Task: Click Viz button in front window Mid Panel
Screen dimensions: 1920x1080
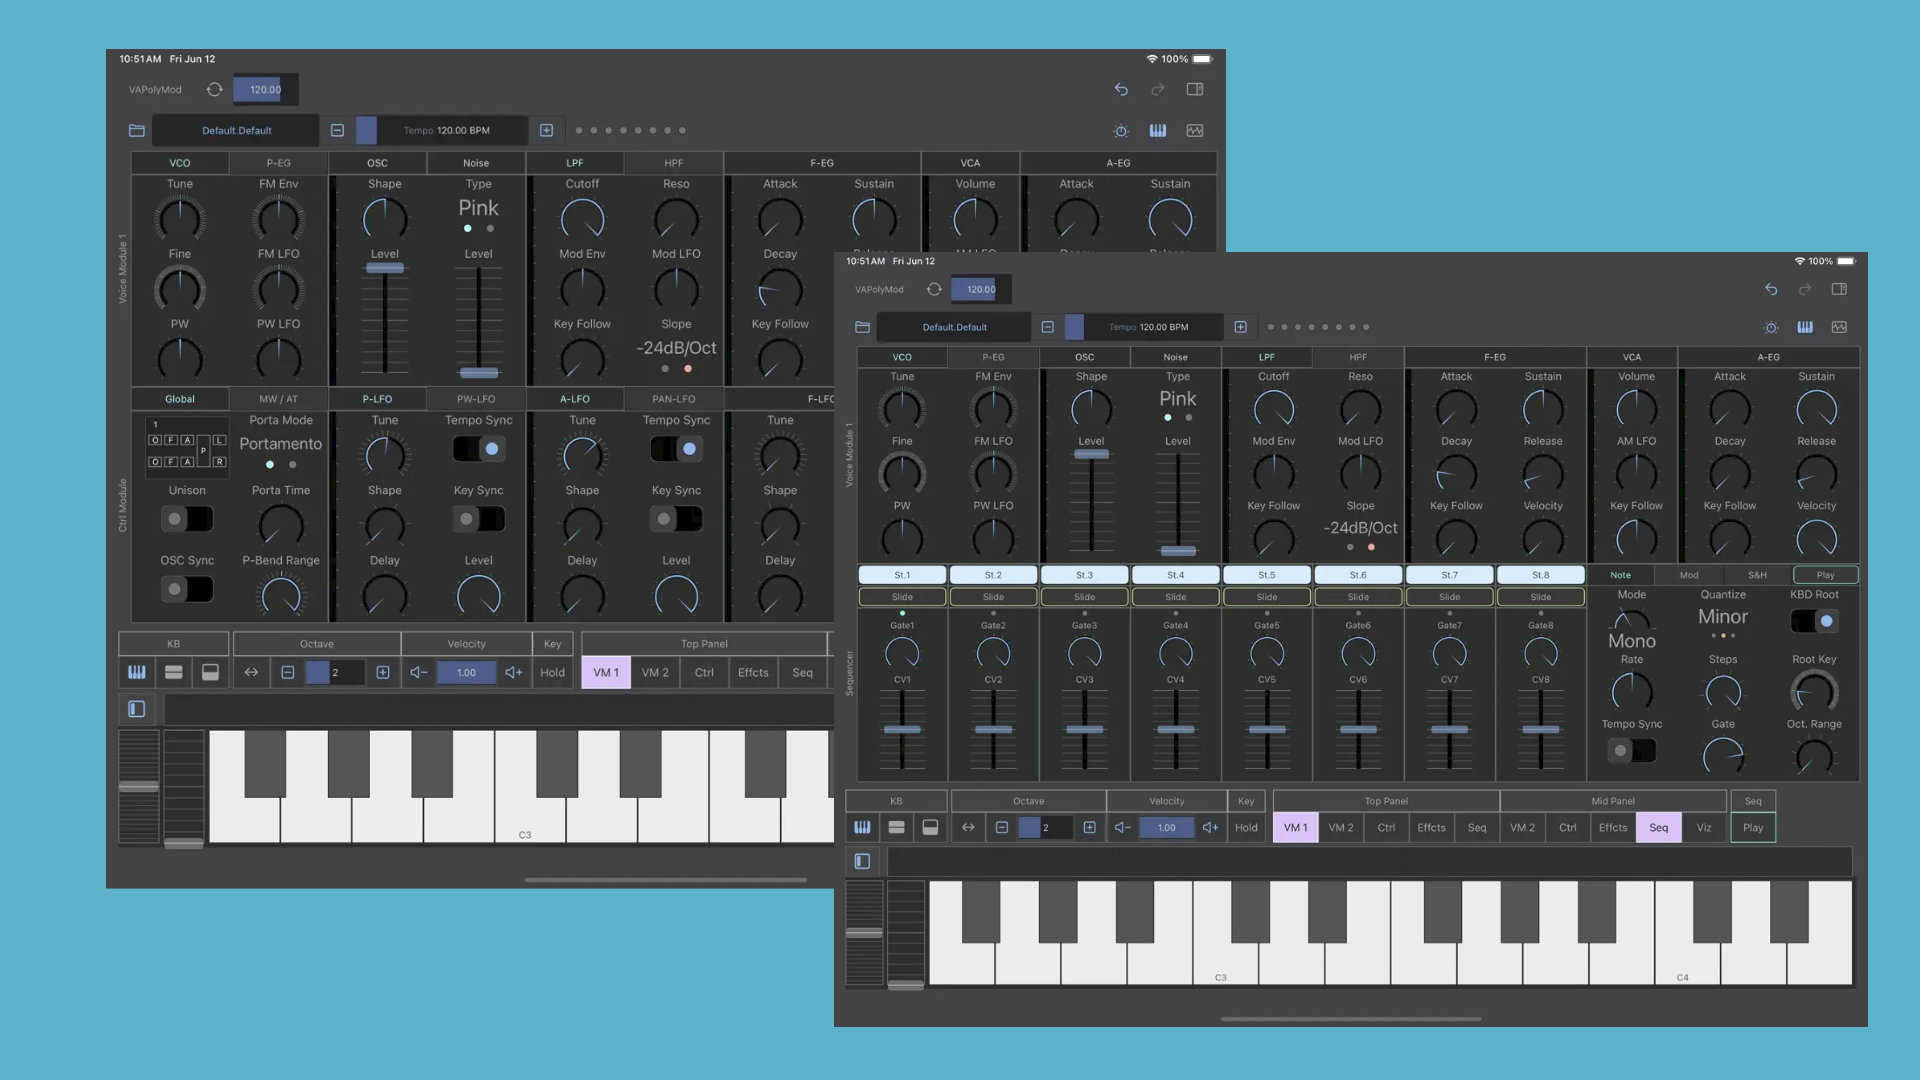Action: click(x=1704, y=827)
